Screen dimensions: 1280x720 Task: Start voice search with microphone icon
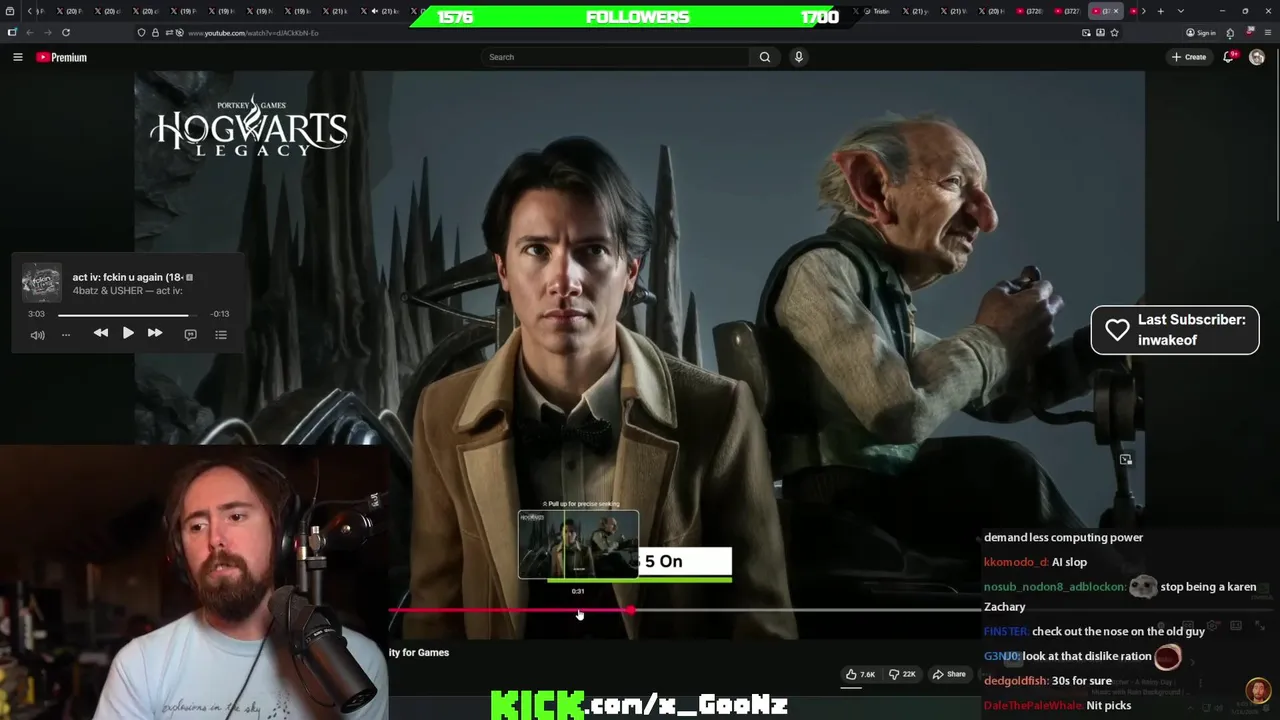[798, 57]
